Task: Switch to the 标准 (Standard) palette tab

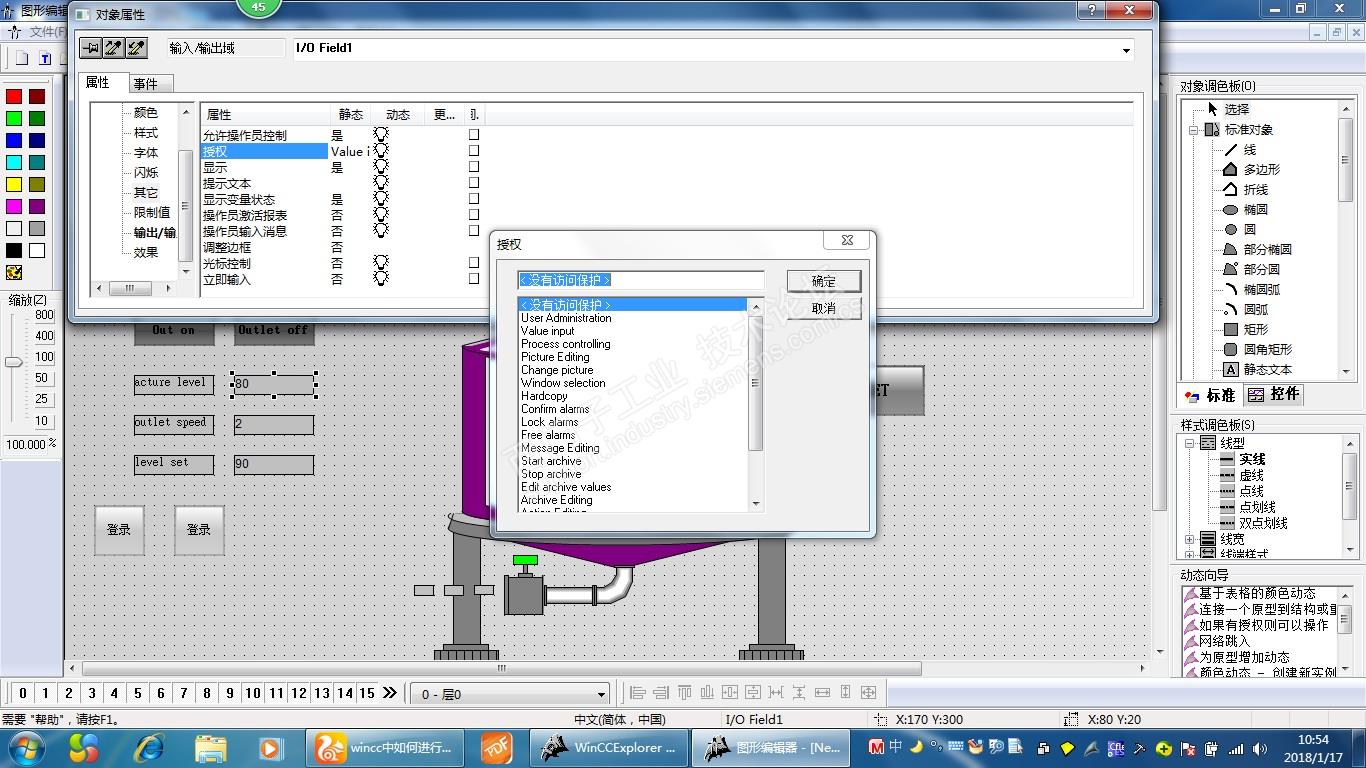Action: [x=1211, y=395]
